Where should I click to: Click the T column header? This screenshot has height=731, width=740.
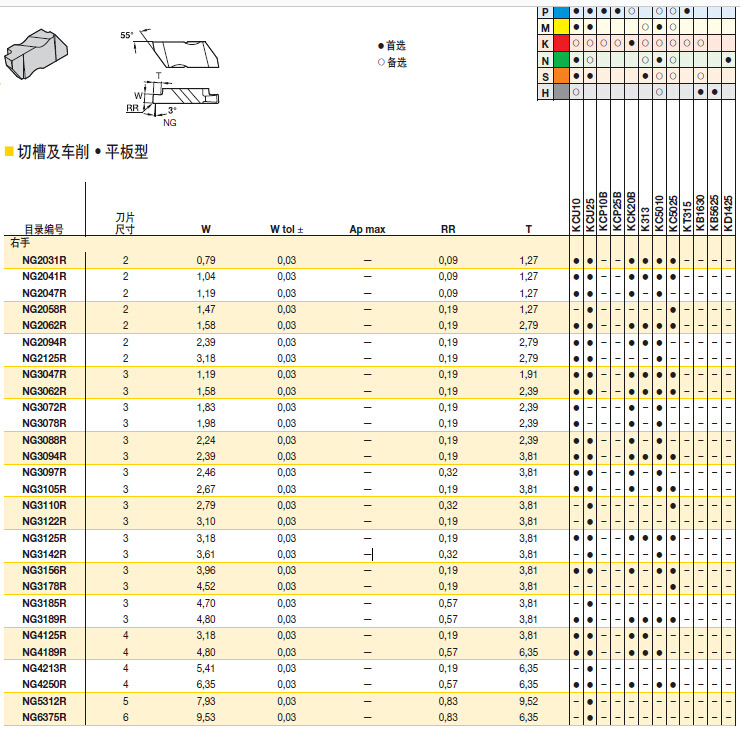pos(529,229)
